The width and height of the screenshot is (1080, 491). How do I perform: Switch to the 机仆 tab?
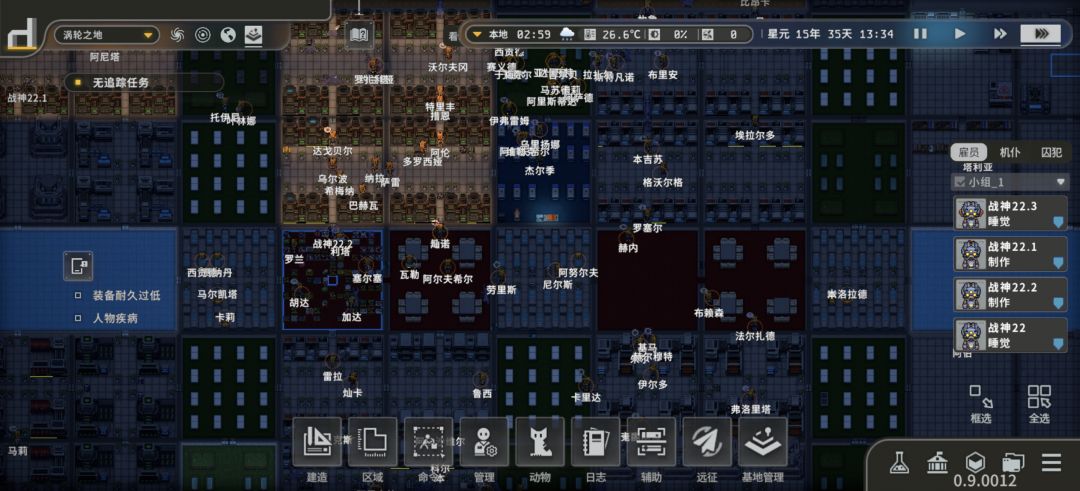click(x=1010, y=152)
